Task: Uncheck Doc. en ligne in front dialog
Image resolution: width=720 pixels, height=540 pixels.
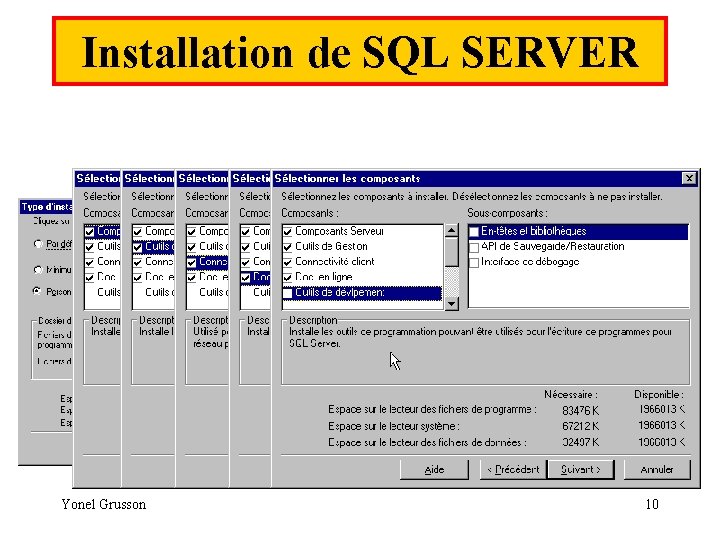Action: pyautogui.click(x=287, y=277)
